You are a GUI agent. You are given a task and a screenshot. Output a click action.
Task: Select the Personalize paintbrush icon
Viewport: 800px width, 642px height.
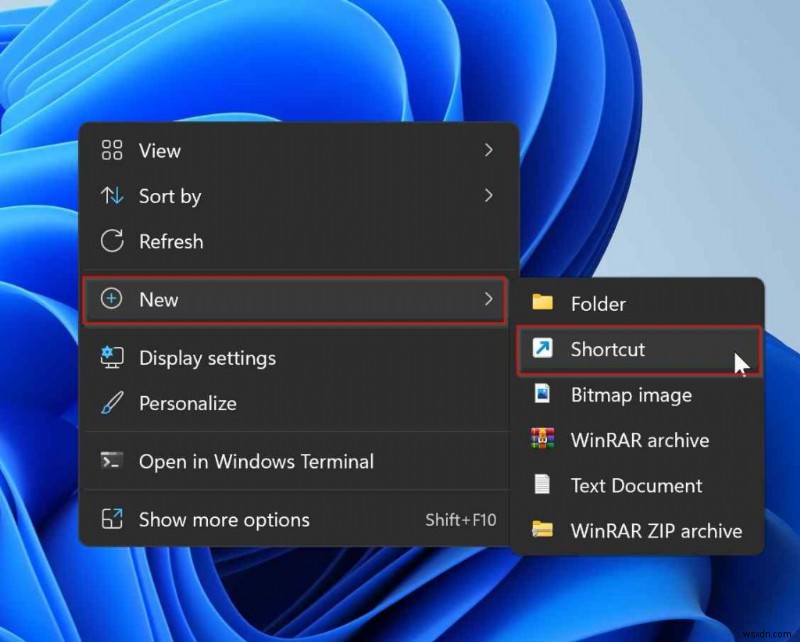113,404
